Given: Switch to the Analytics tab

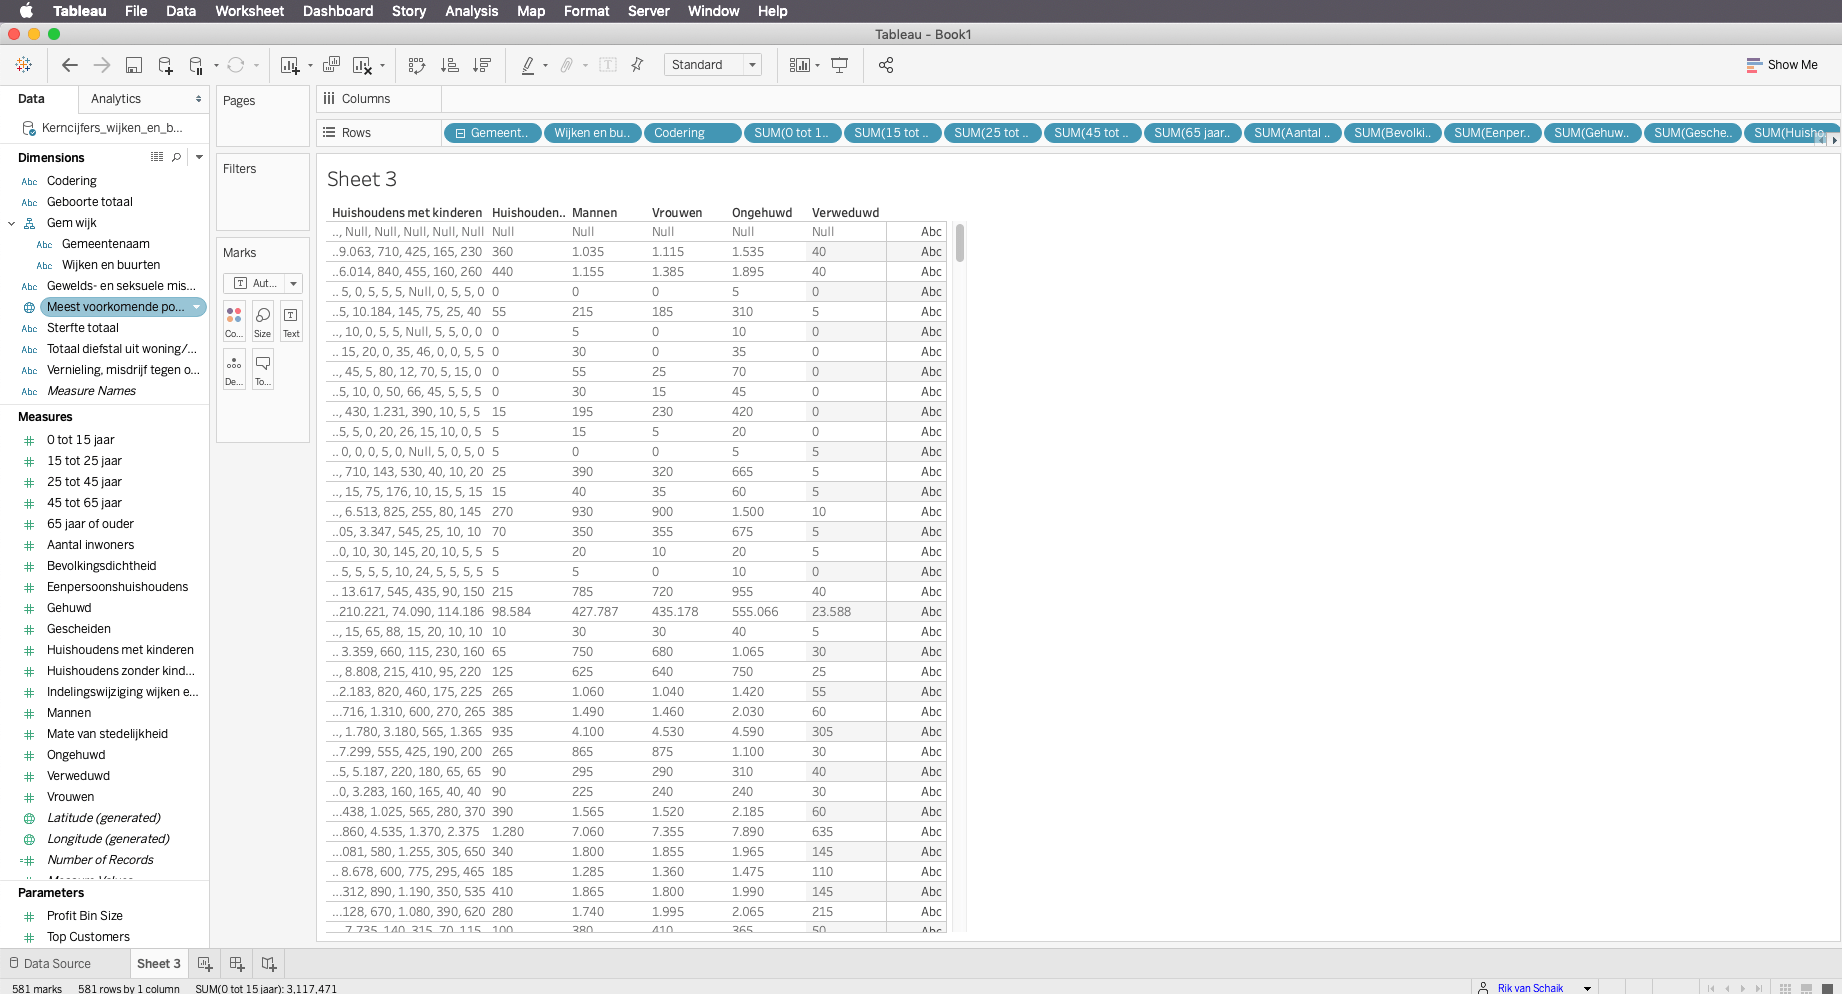Looking at the screenshot, I should coord(116,99).
